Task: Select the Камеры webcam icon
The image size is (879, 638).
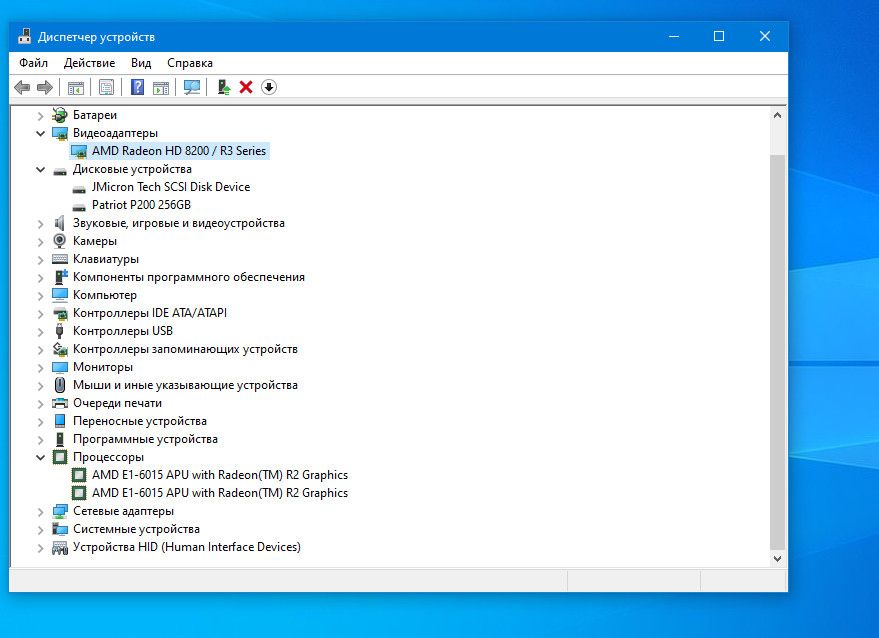Action: click(59, 241)
